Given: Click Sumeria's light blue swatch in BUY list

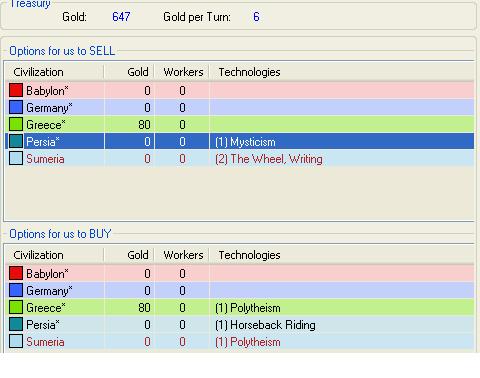Looking at the screenshot, I should point(16,341).
